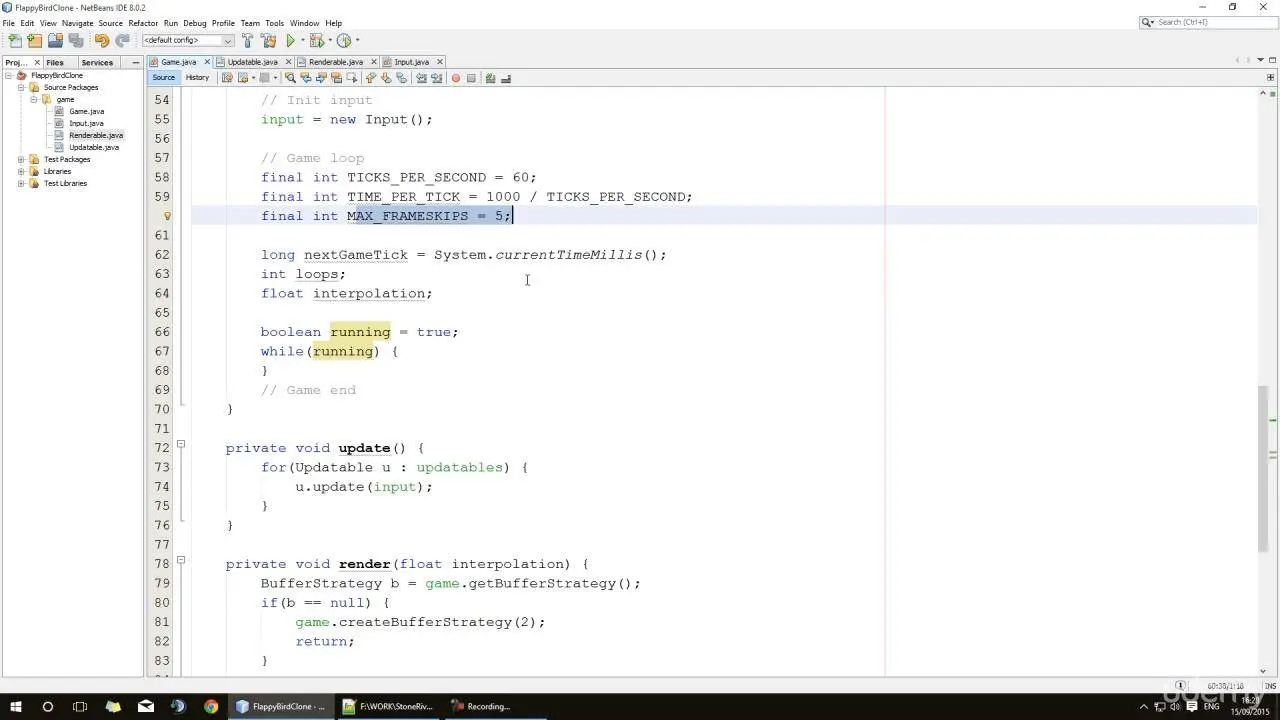The height and width of the screenshot is (720, 1280).
Task: Click the Find Selection magnifier icon in the editor toolbar
Action: click(x=290, y=78)
